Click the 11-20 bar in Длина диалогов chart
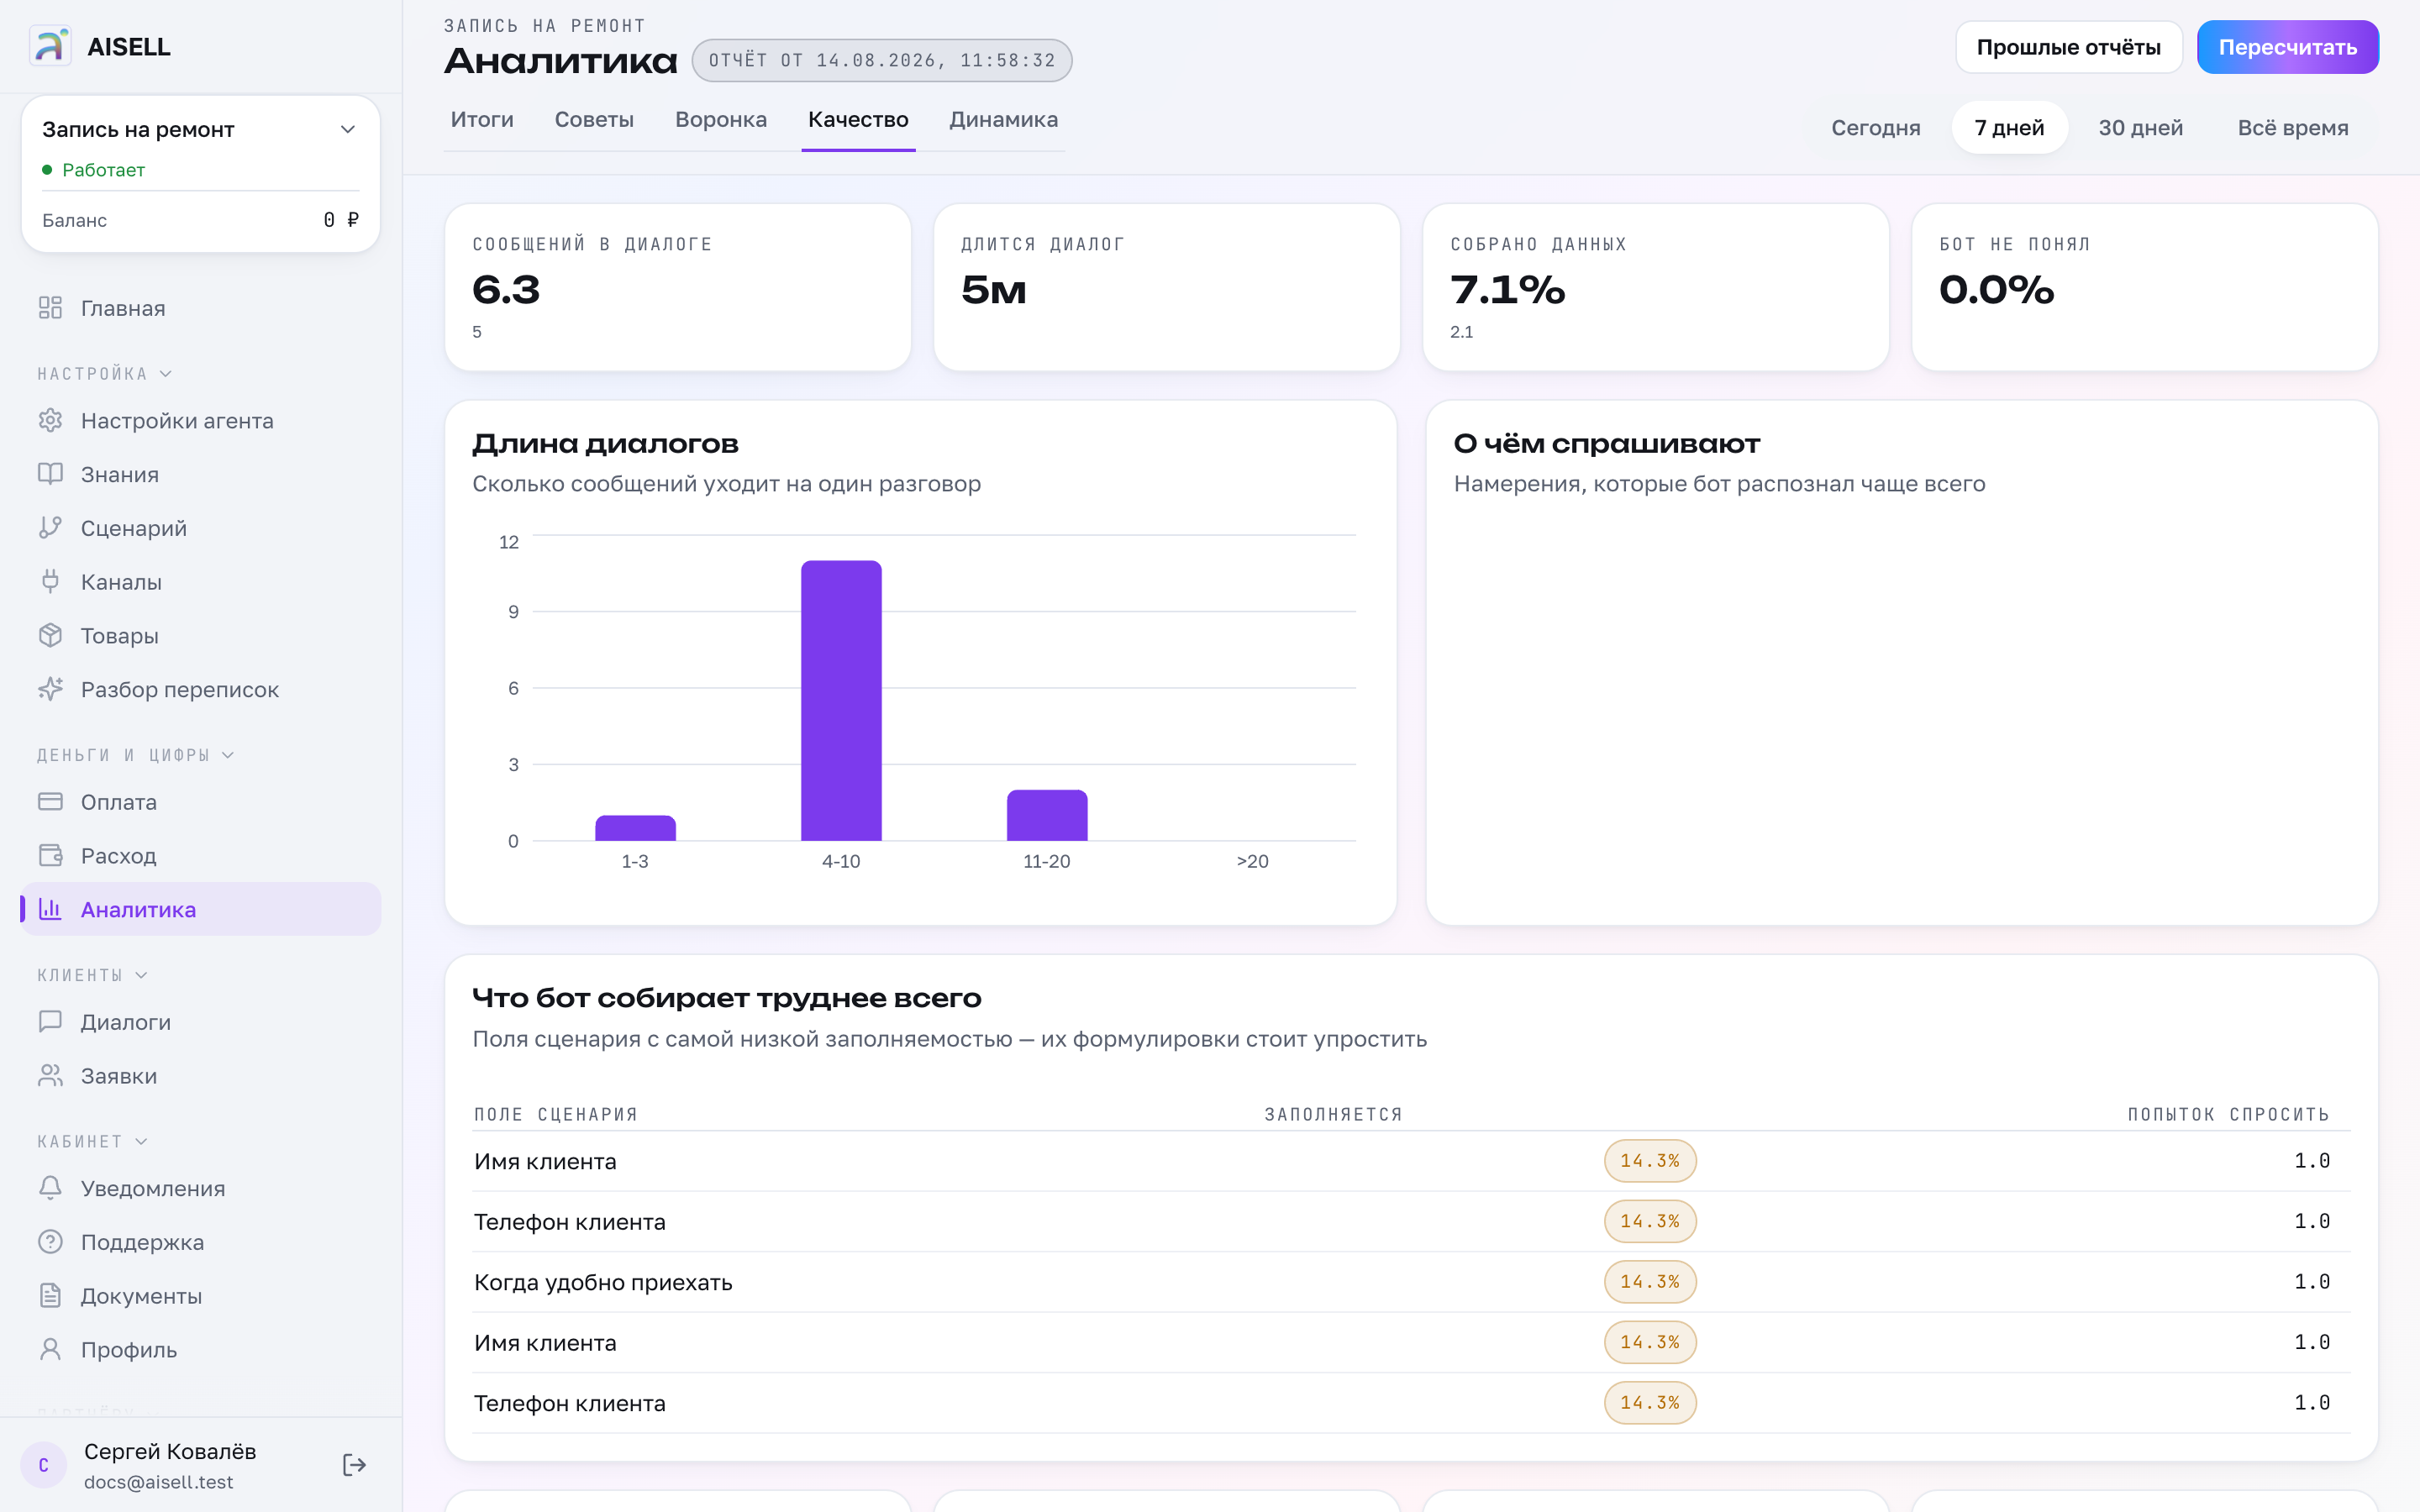2420x1512 pixels. click(x=1047, y=815)
